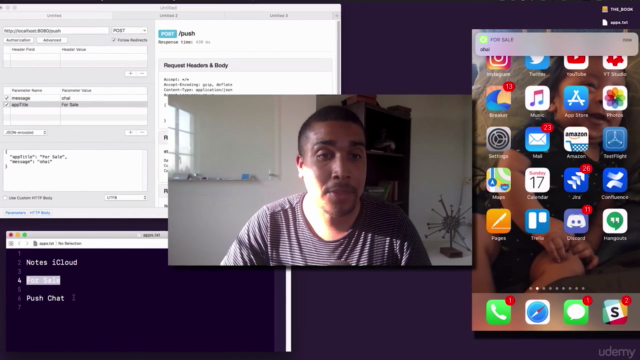Viewport: 640px width, 360px height.
Task: Open the UTF8 charset dropdown
Action: [x=126, y=198]
